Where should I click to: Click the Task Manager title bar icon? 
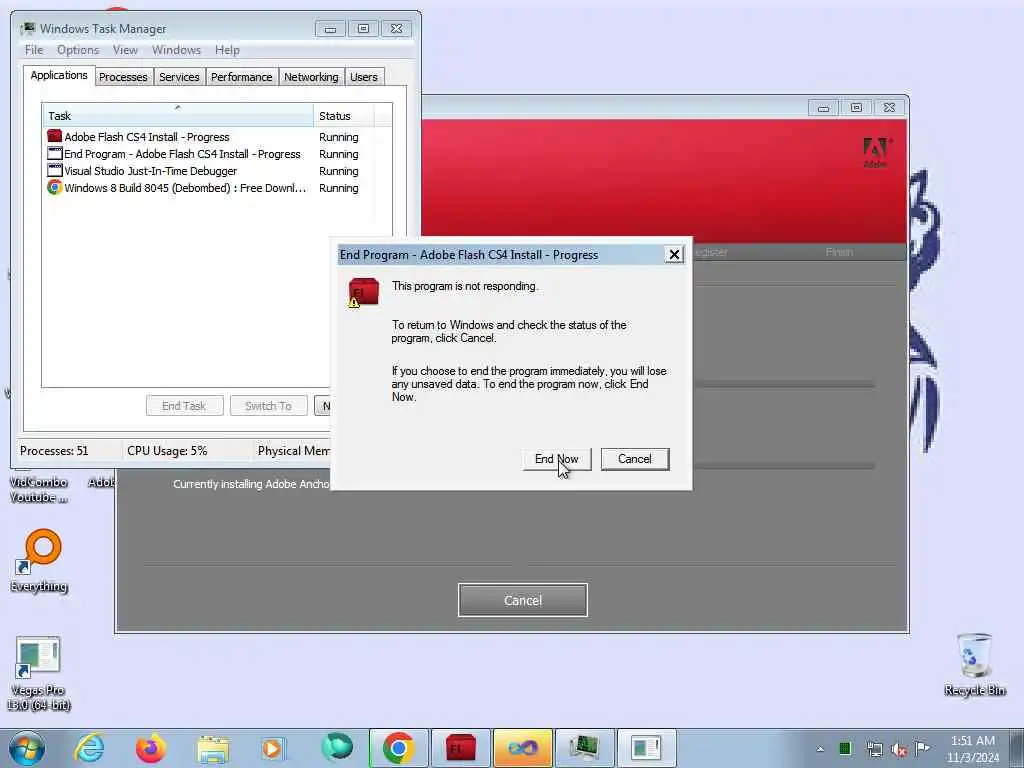pyautogui.click(x=28, y=29)
